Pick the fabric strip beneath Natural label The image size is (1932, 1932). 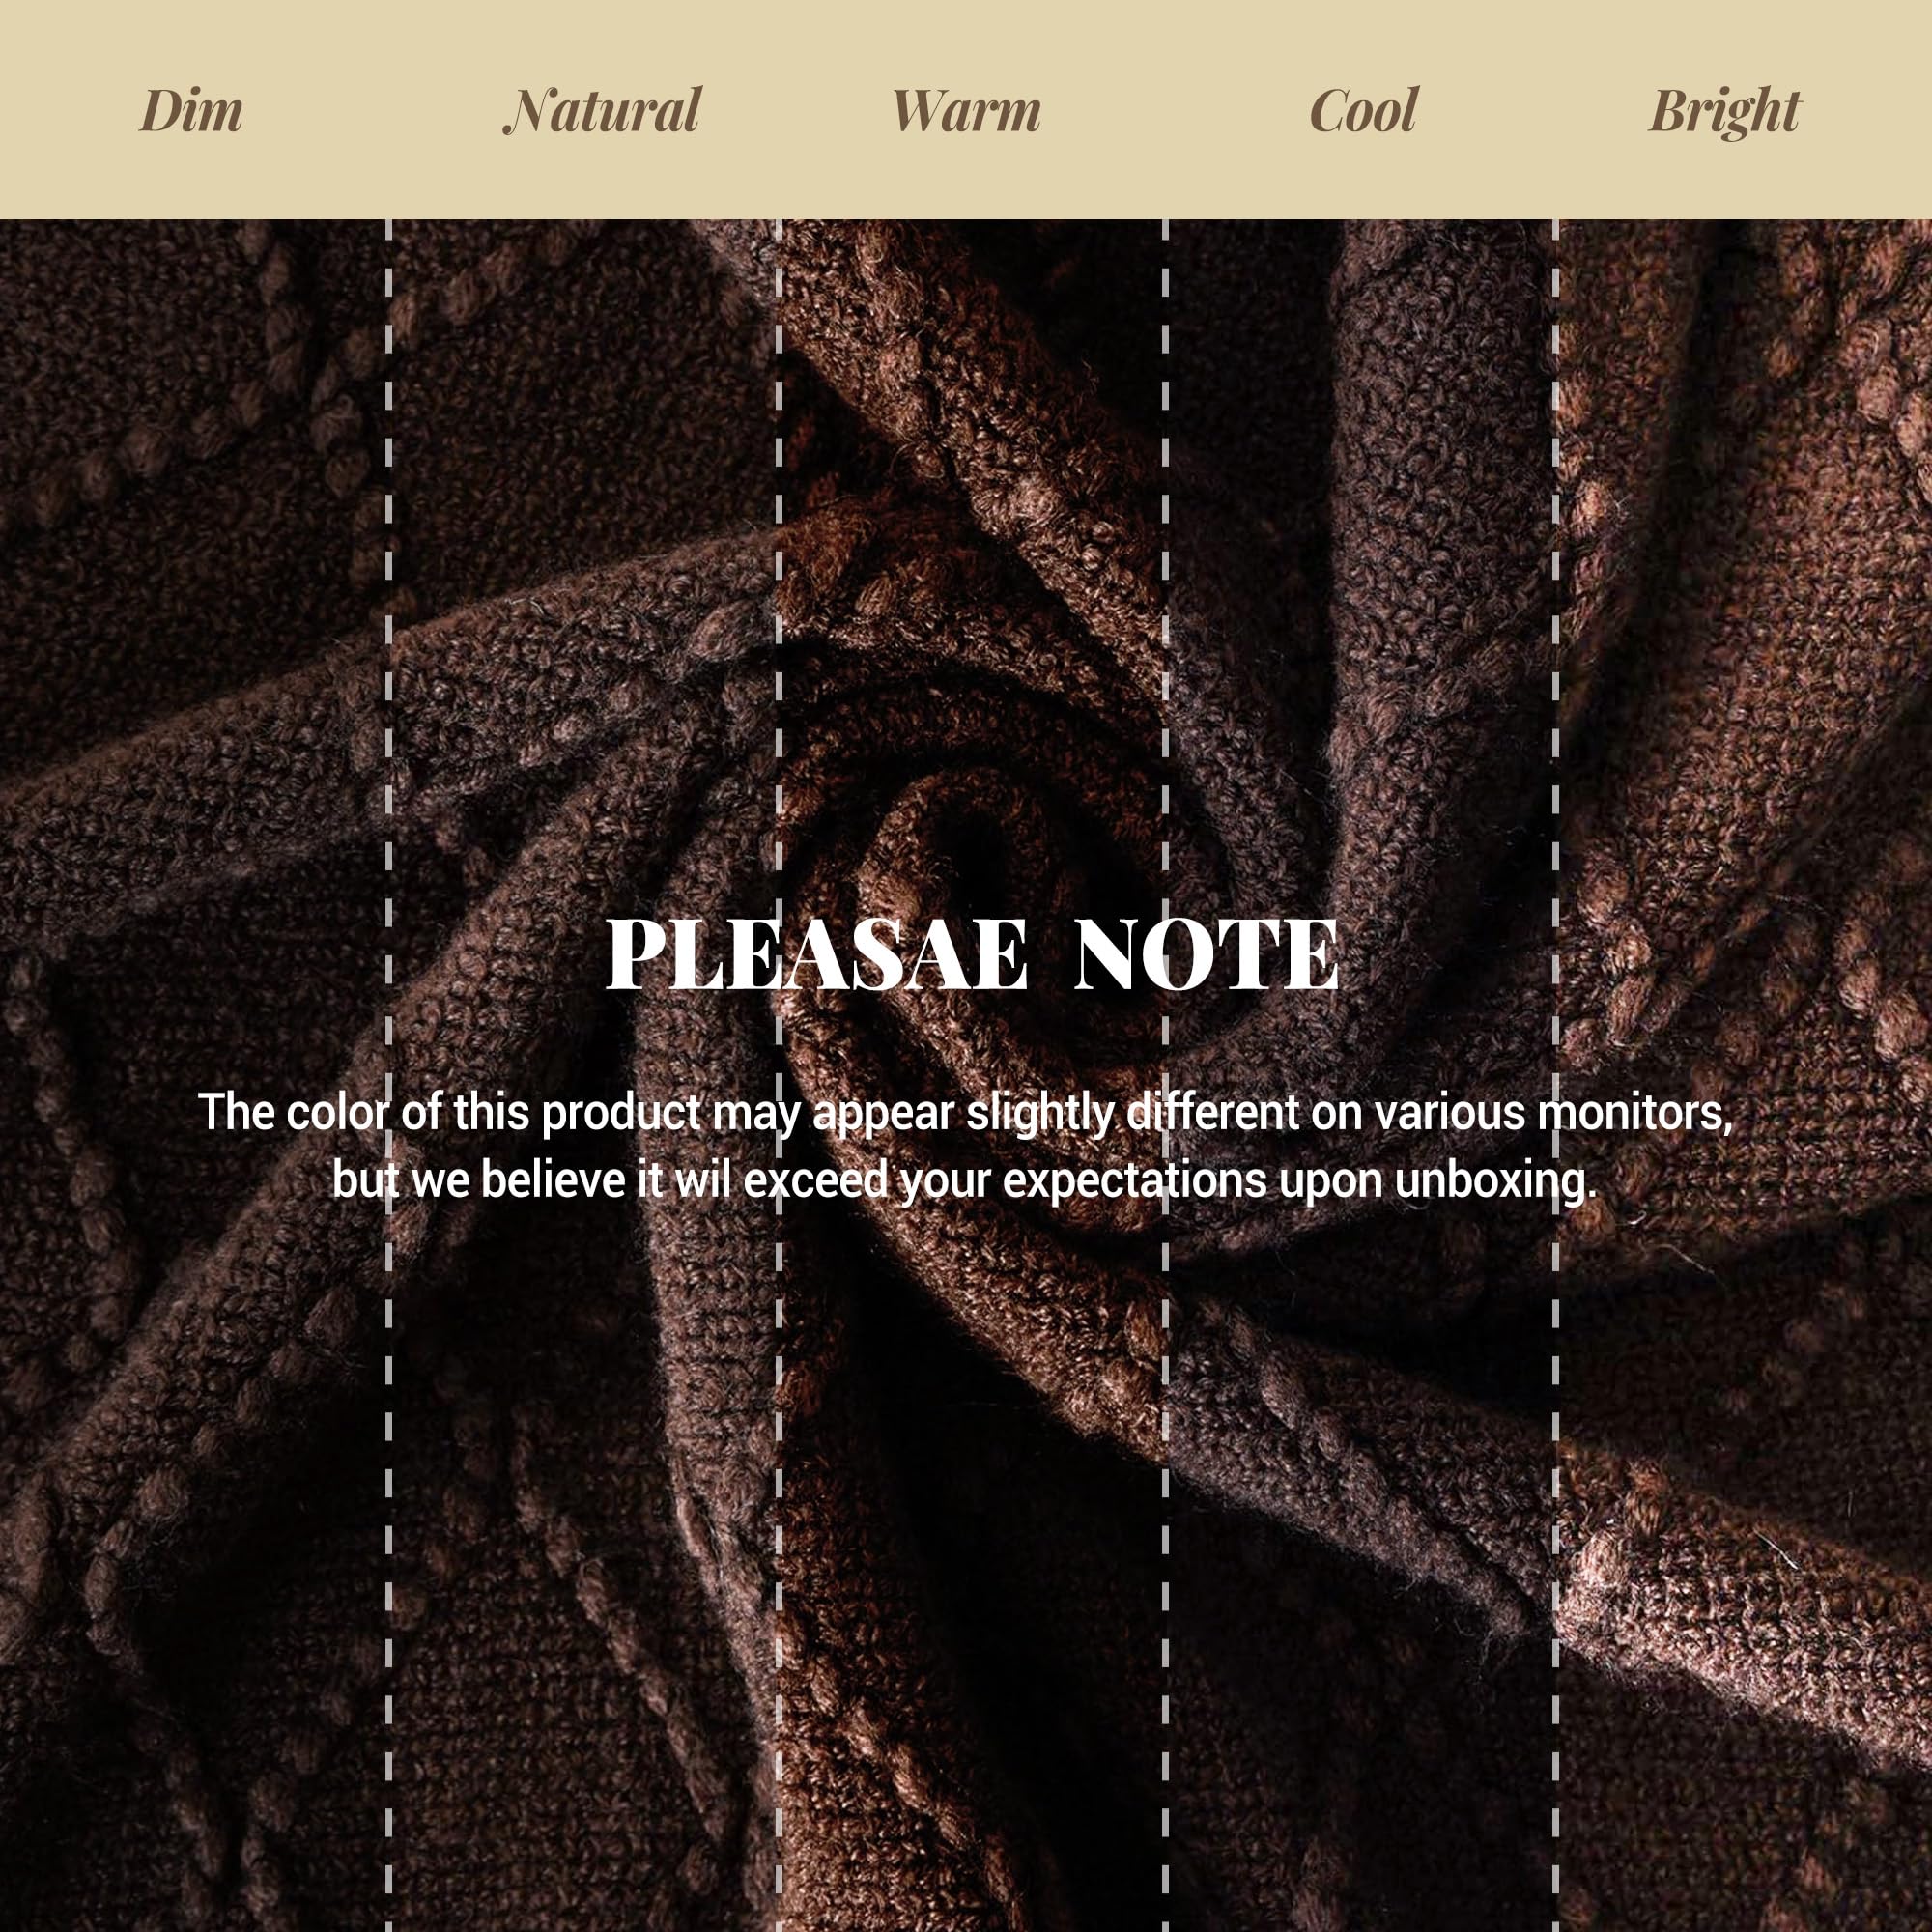click(583, 1075)
